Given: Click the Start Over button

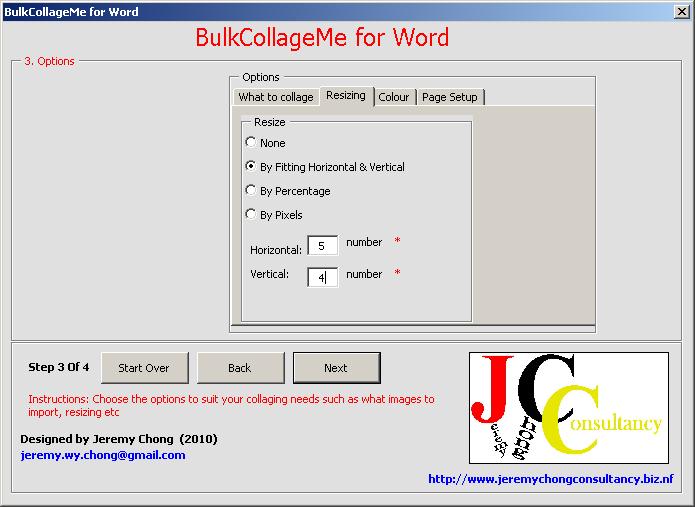Looking at the screenshot, I should click(144, 368).
